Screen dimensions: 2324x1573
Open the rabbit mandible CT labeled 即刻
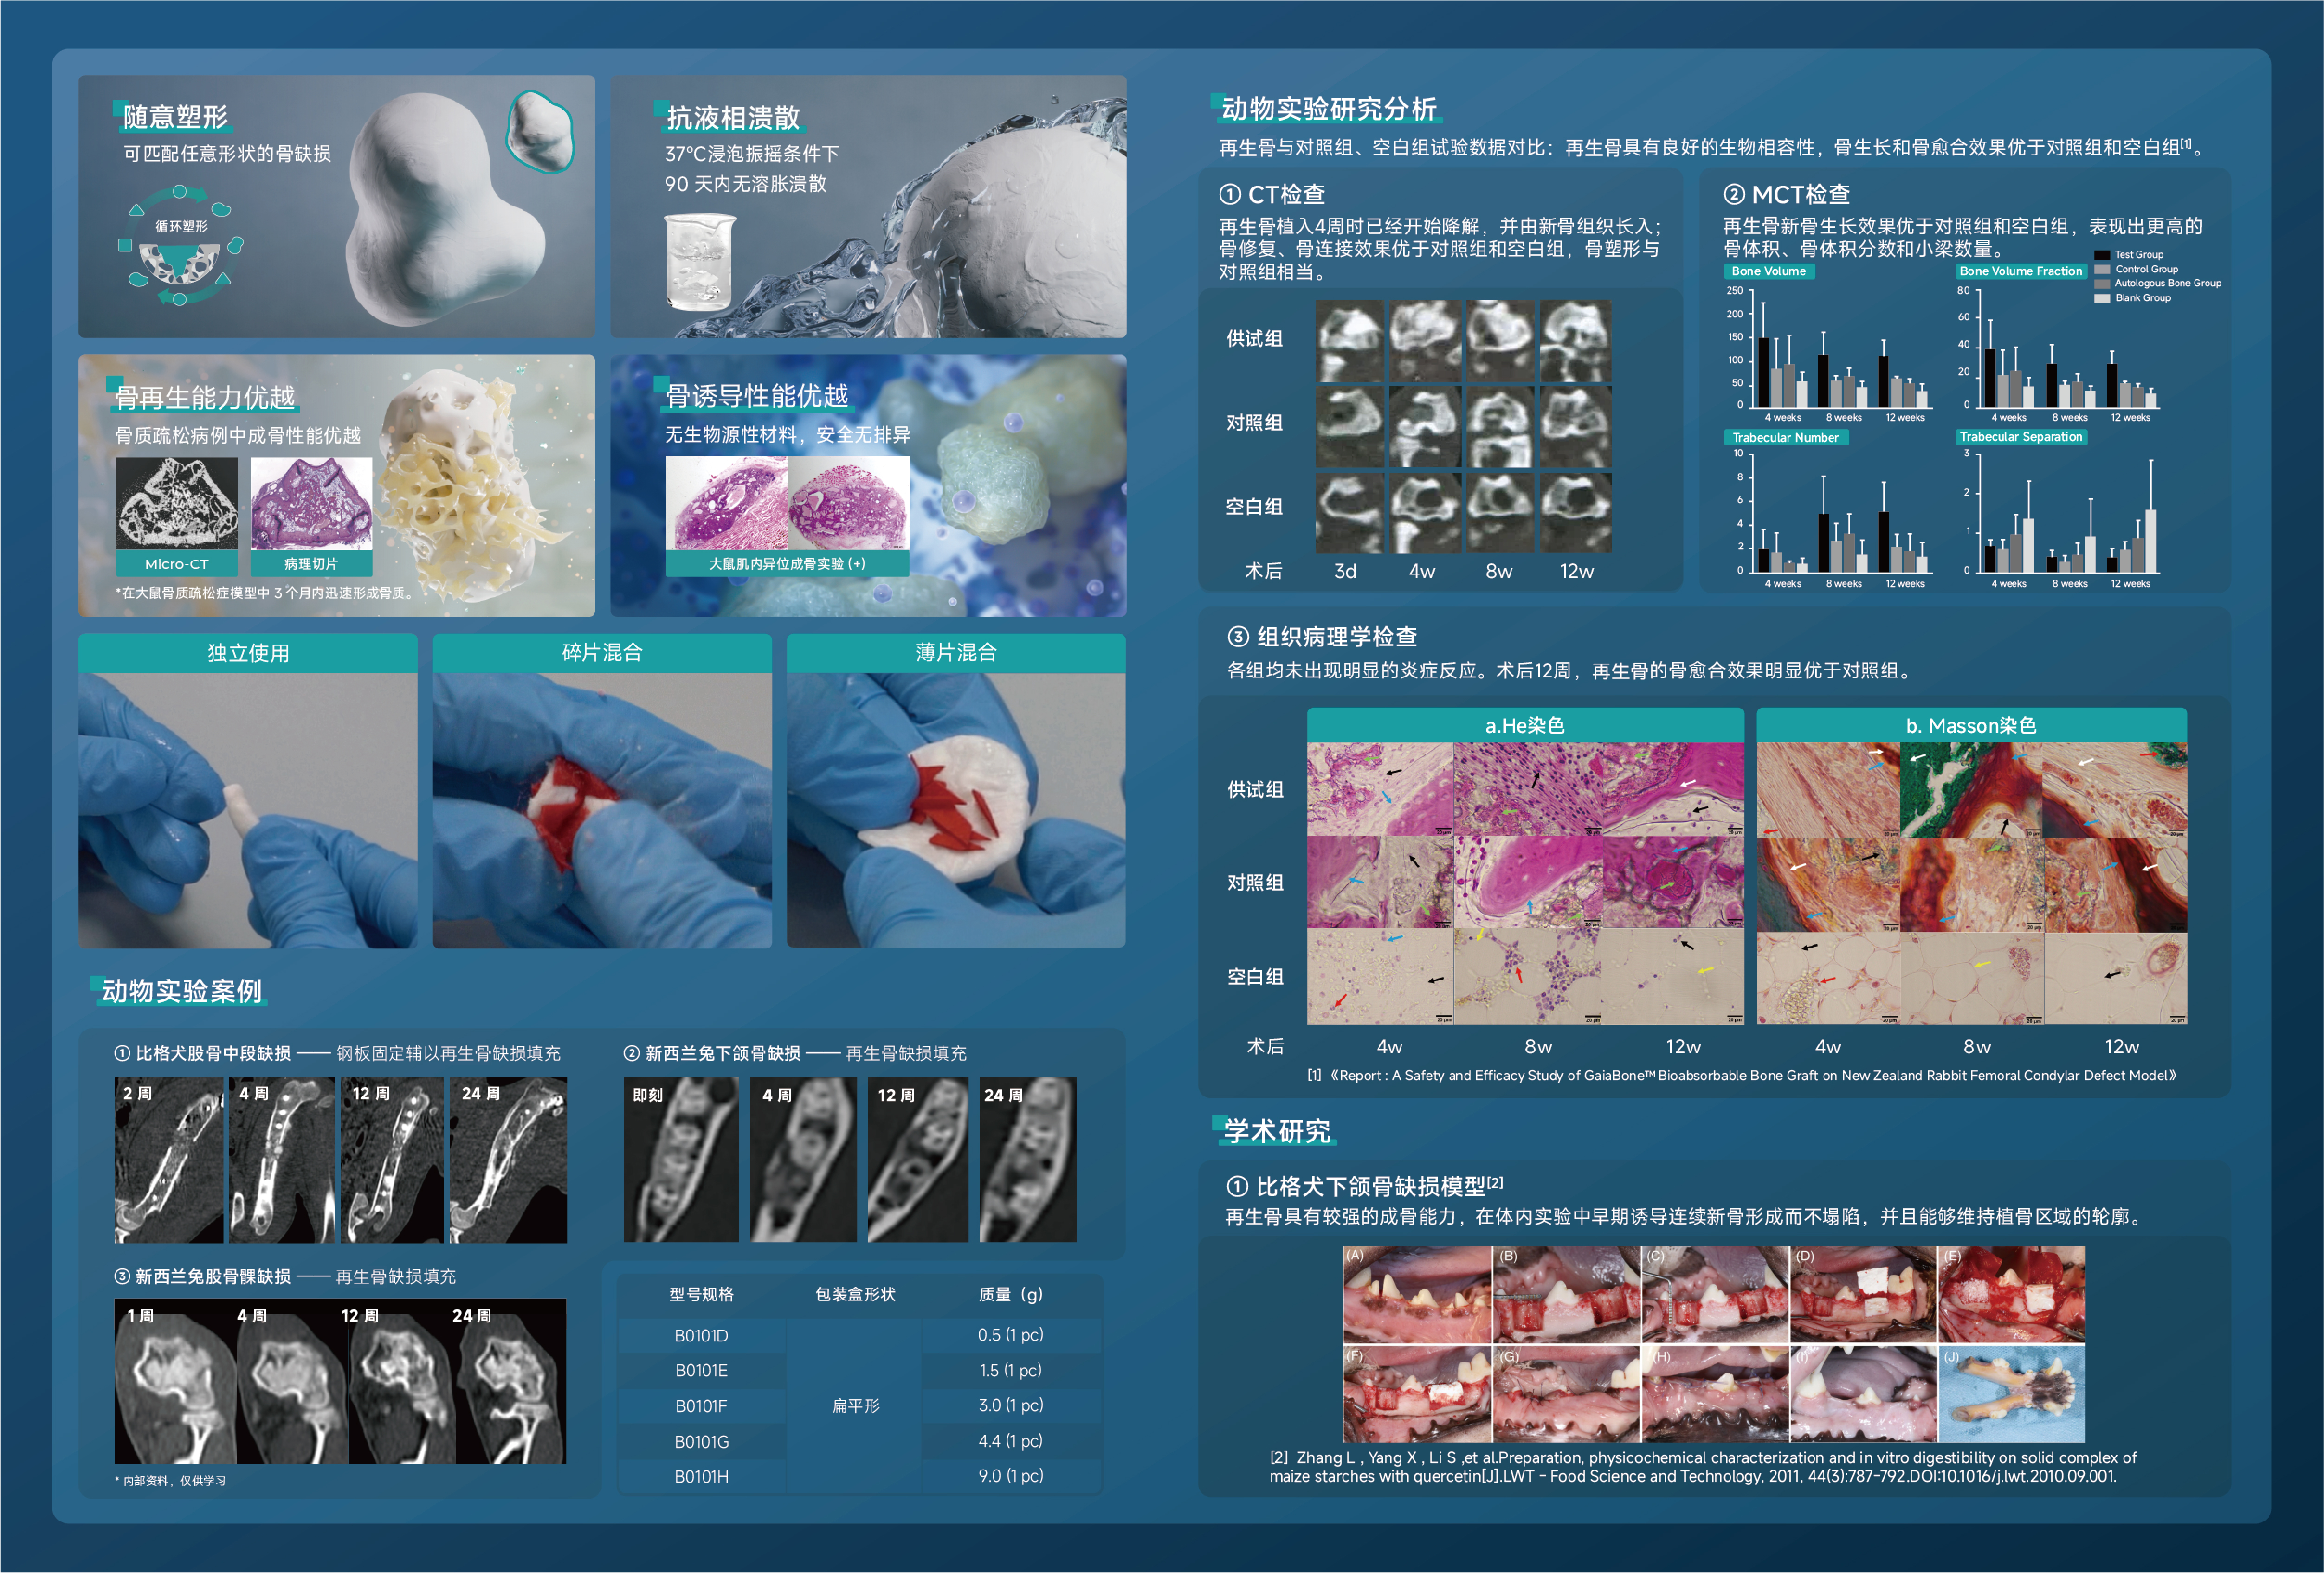coord(681,1160)
